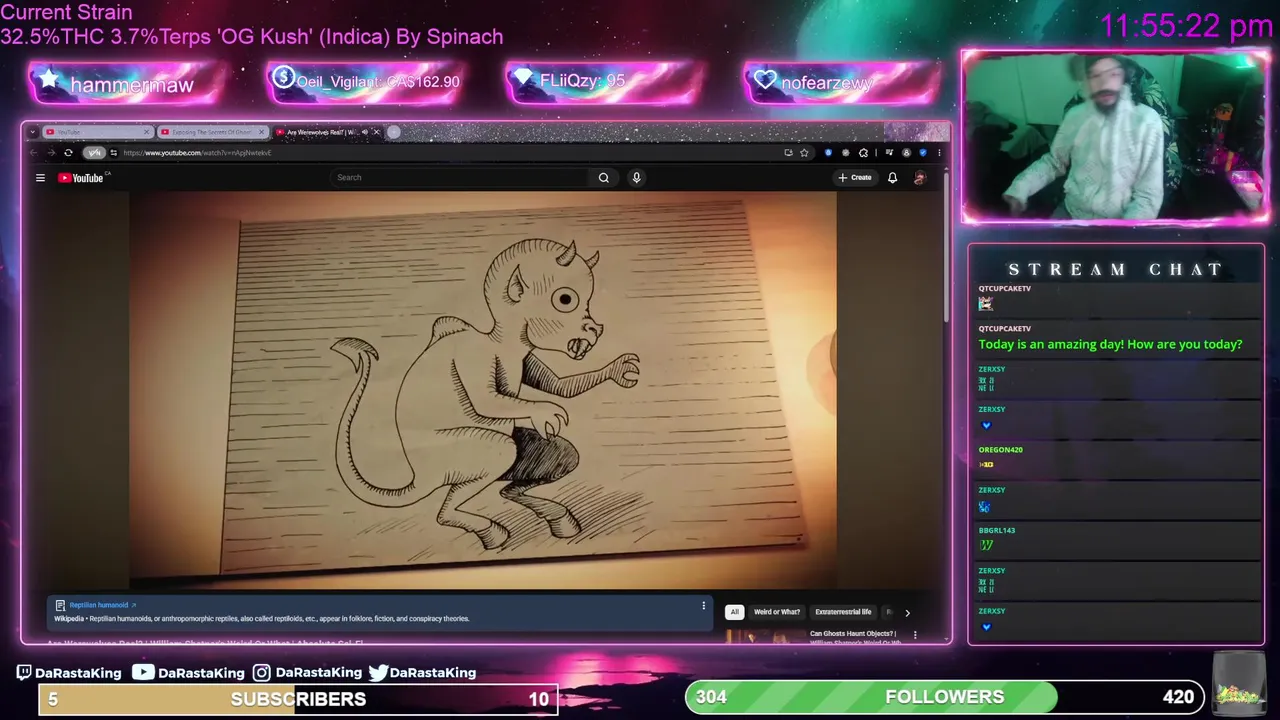The image size is (1280, 720).
Task: Click nofearzewy heart badge
Action: point(841,82)
